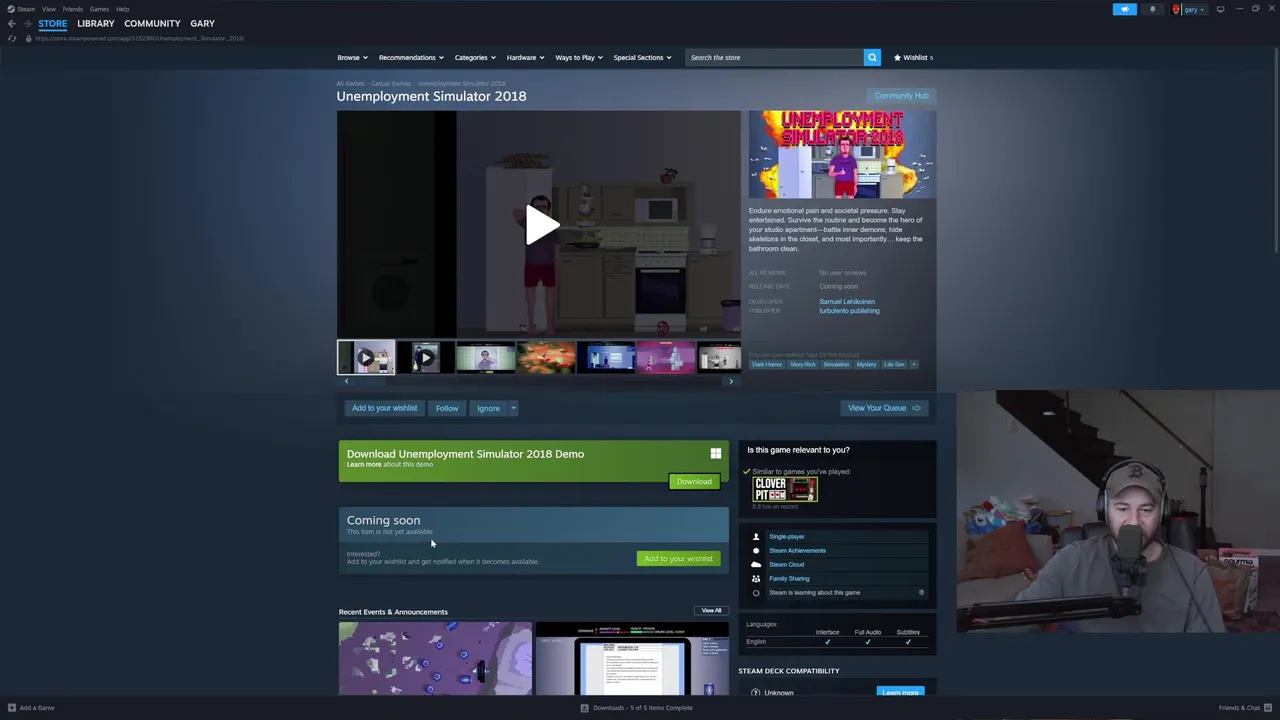Click the Story Rich tag
This screenshot has height=720, width=1280.
click(802, 364)
